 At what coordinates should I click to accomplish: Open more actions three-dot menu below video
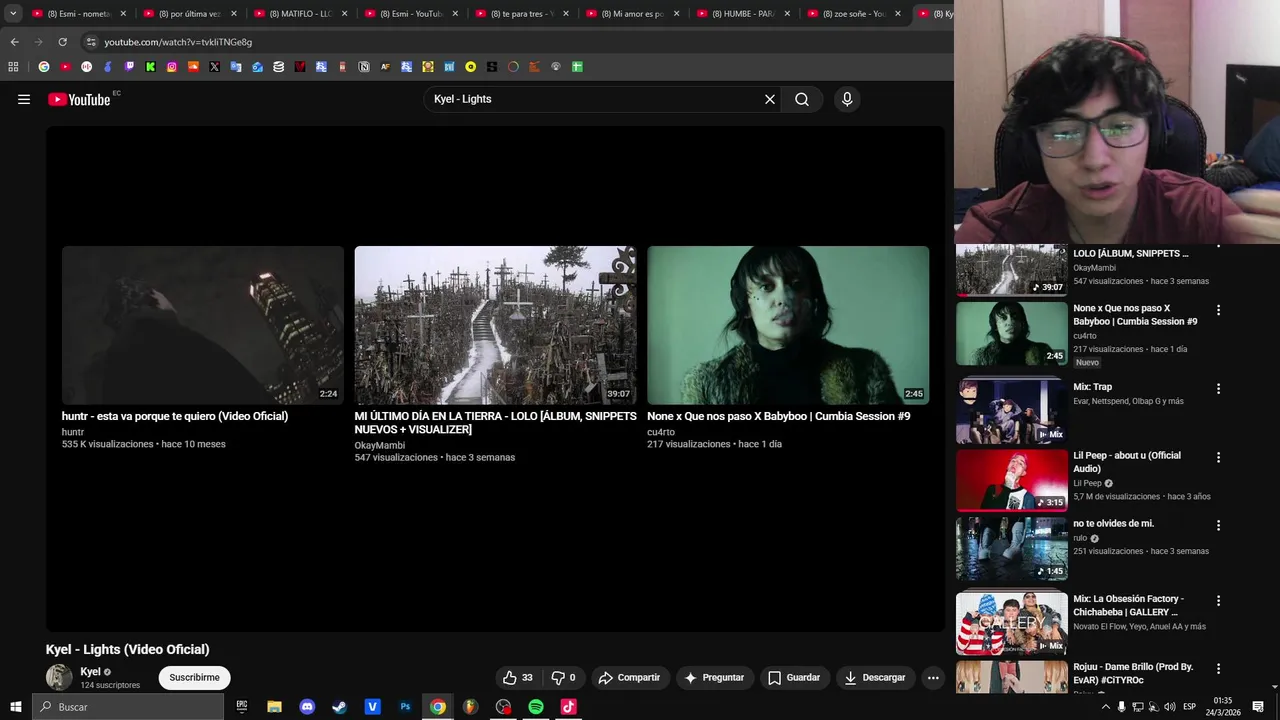pos(933,677)
